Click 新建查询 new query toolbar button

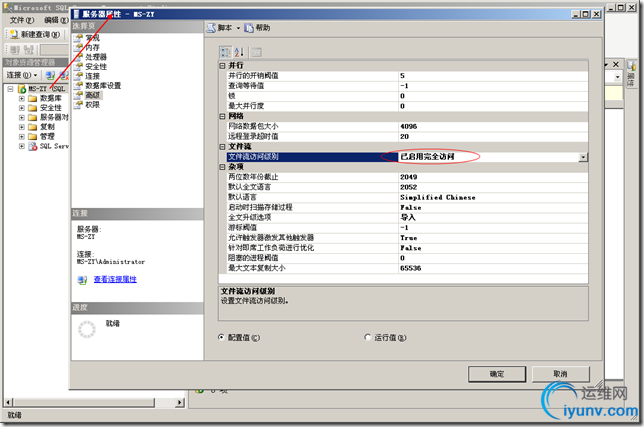(x=35, y=34)
